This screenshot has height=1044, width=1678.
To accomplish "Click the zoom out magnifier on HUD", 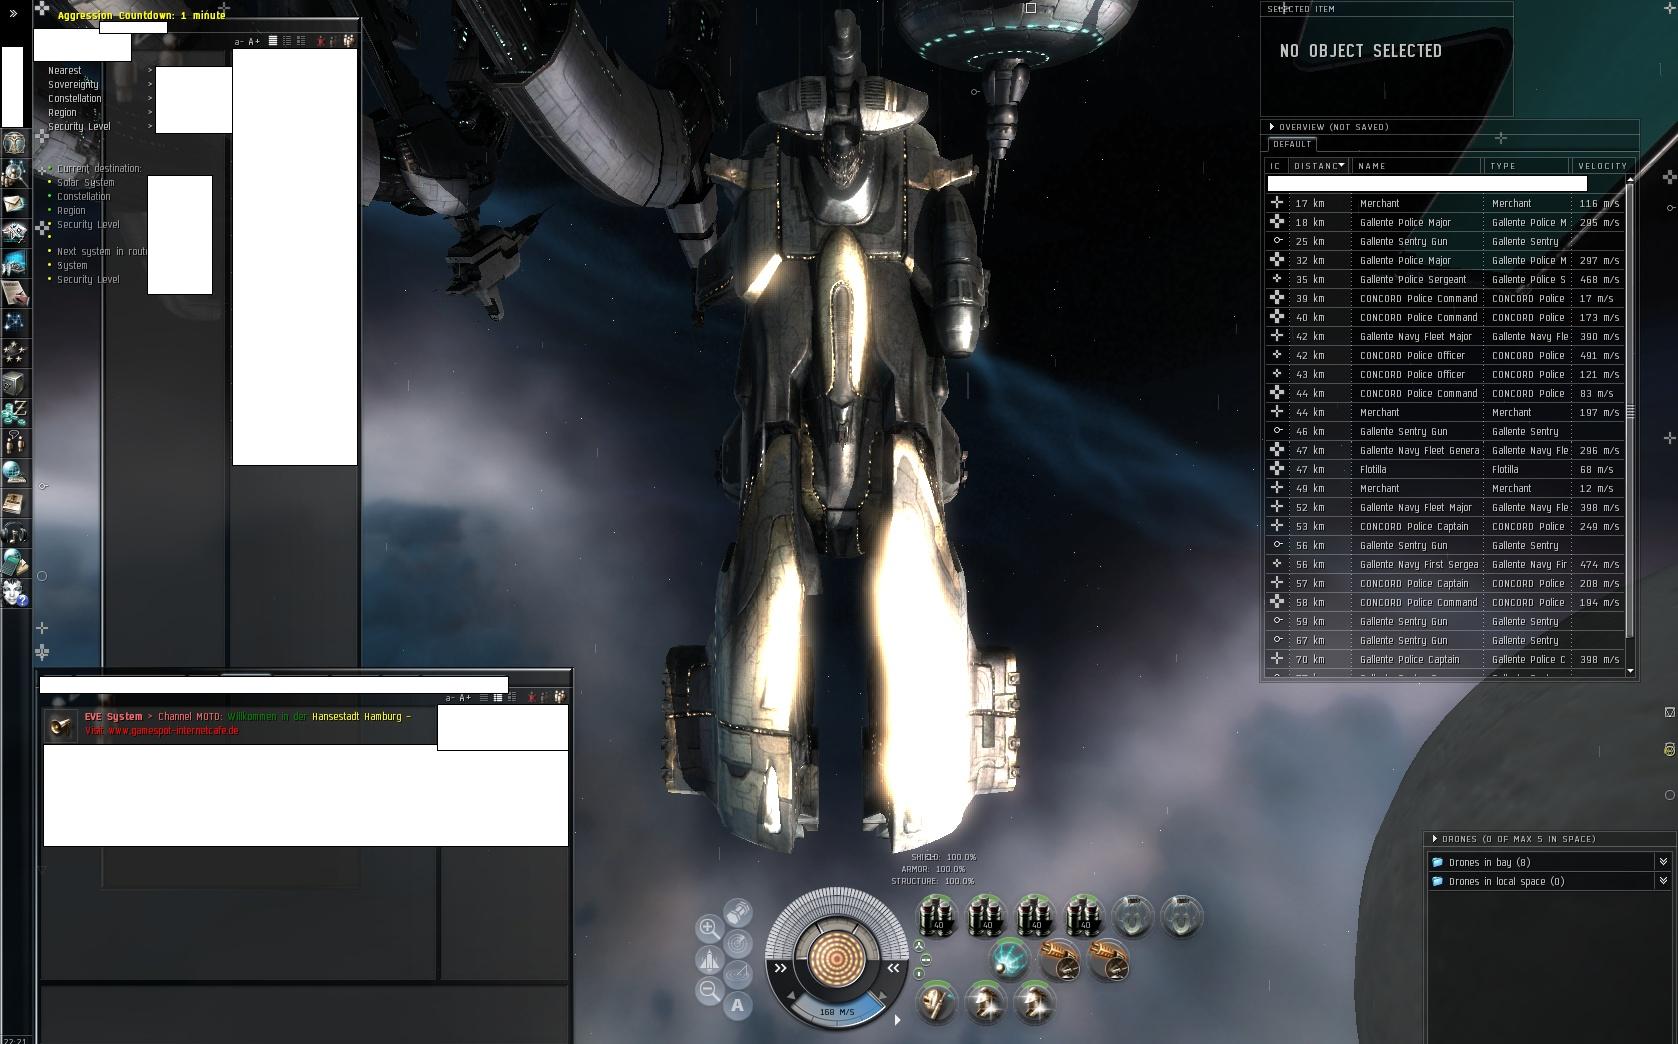I will pyautogui.click(x=709, y=991).
